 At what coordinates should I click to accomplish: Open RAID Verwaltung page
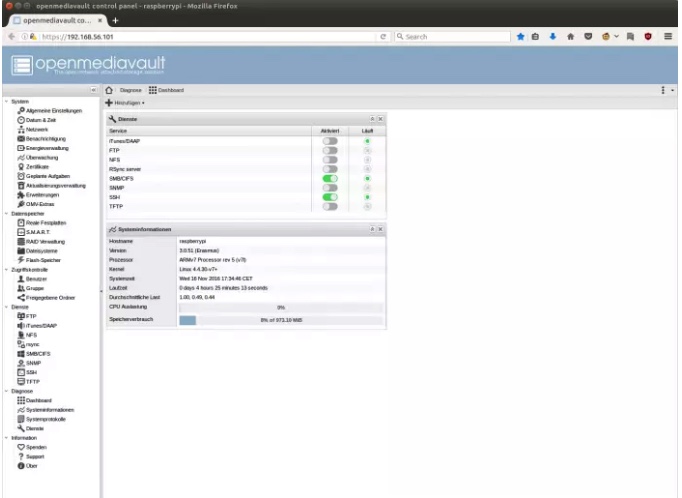[x=41, y=241]
